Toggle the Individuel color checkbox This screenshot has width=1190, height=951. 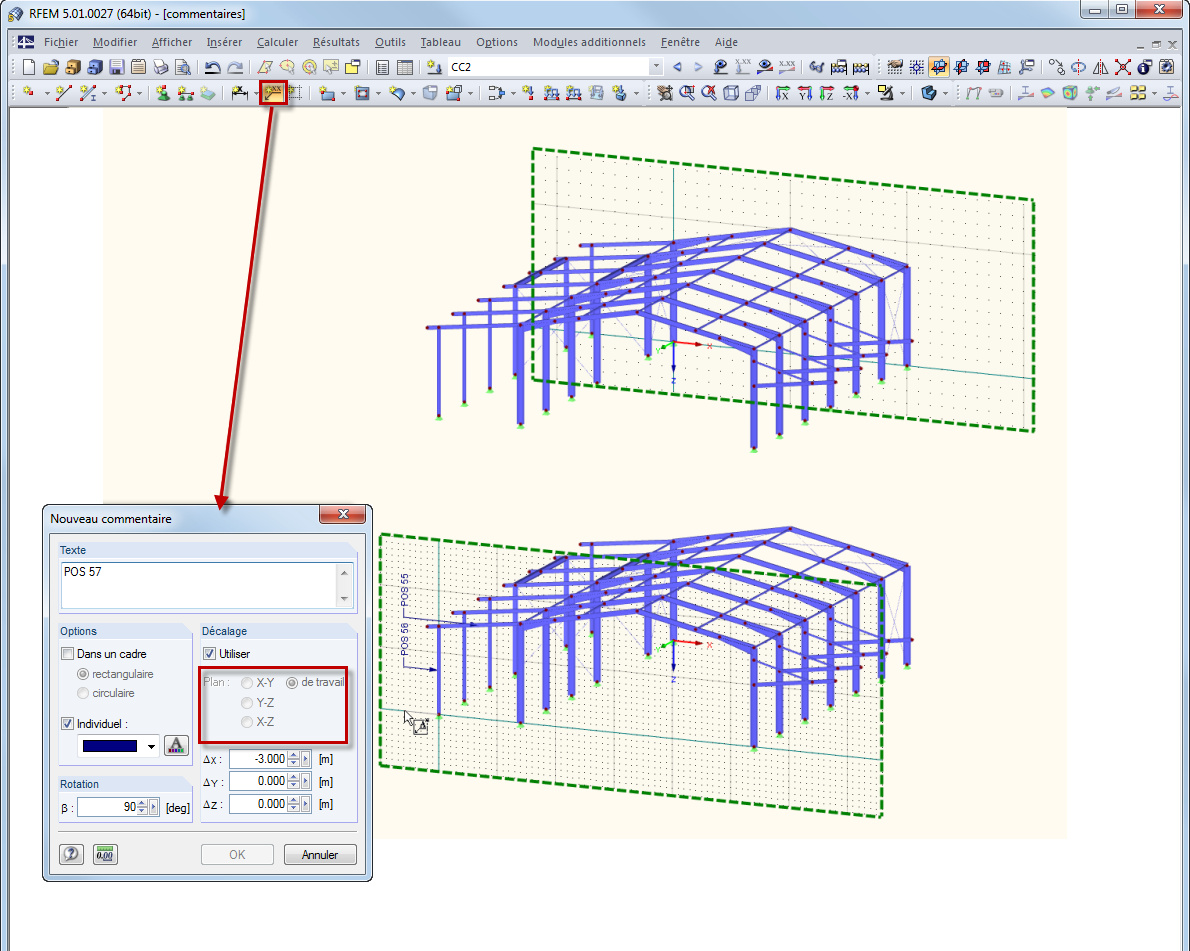[68, 724]
